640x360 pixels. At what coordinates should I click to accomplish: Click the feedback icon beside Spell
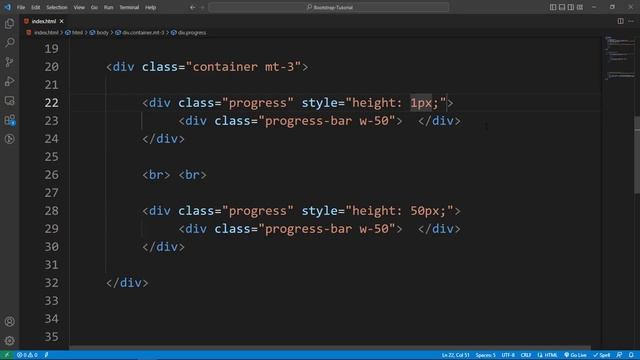click(x=619, y=355)
